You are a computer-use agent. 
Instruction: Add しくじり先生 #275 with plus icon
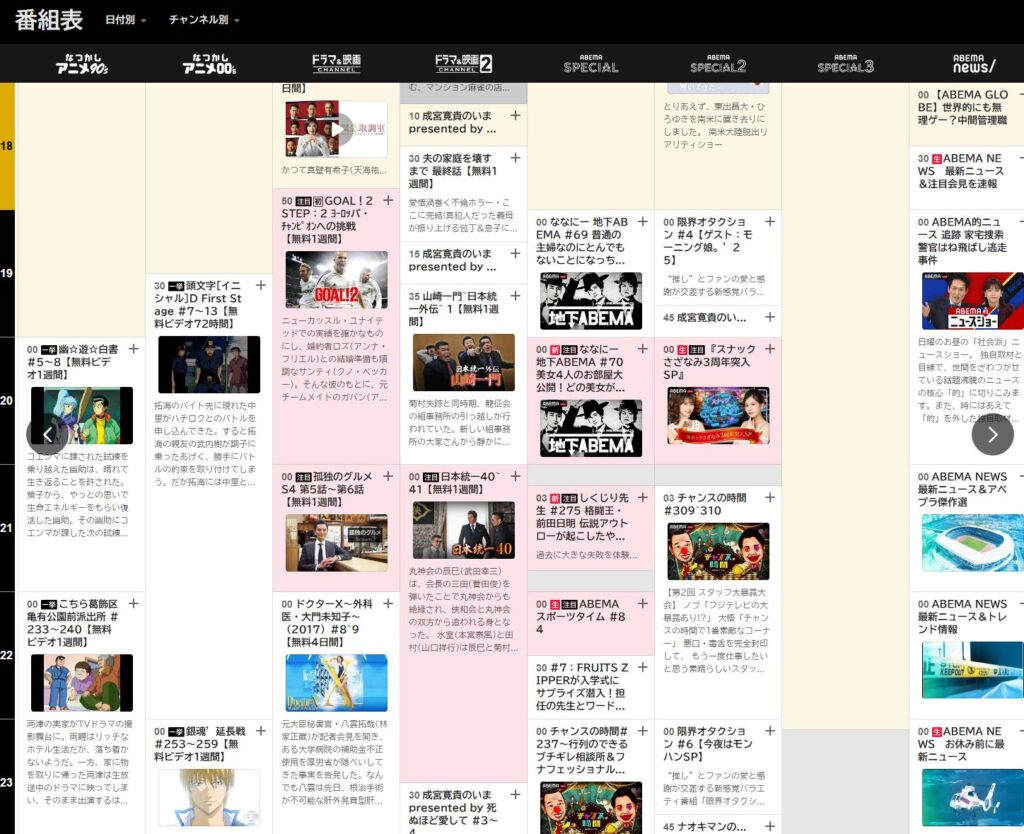click(x=643, y=498)
